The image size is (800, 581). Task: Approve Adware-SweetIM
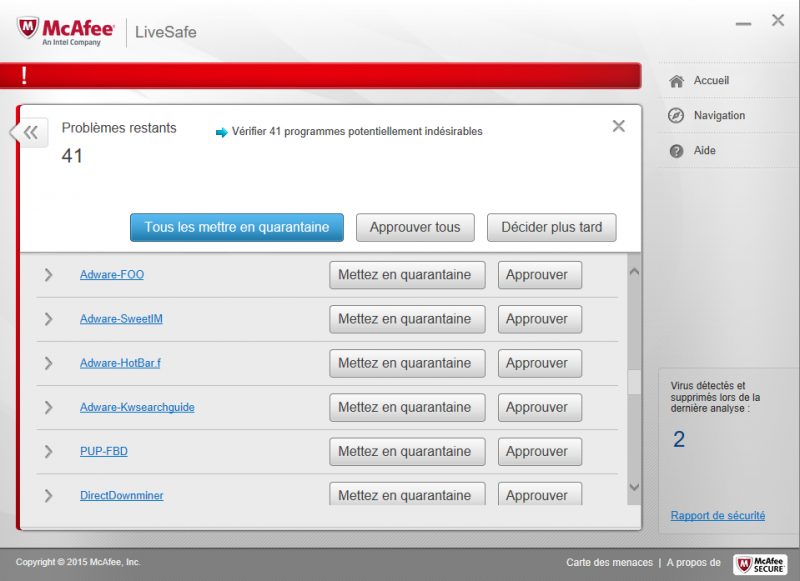pyautogui.click(x=540, y=319)
